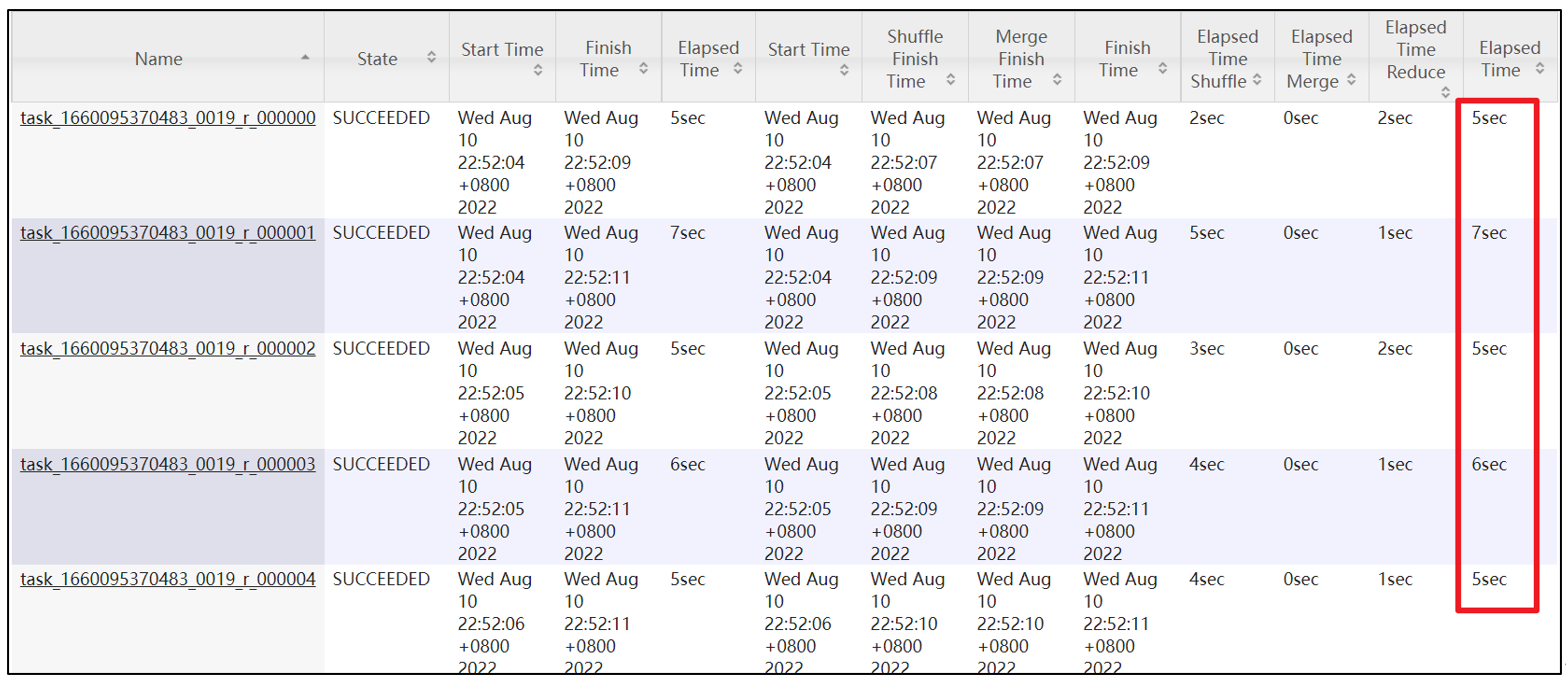Click the State column sort icon

point(431,59)
